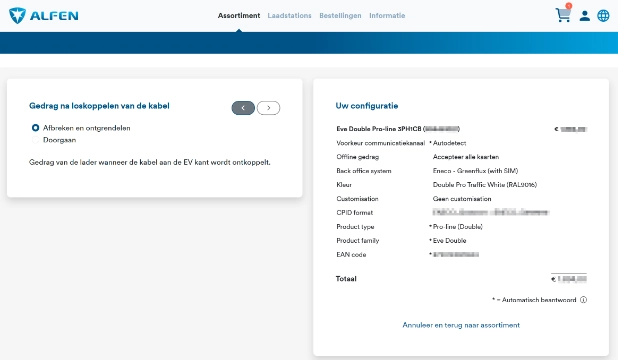Go to previous configuration step
This screenshot has width=618, height=360.
[x=243, y=108]
